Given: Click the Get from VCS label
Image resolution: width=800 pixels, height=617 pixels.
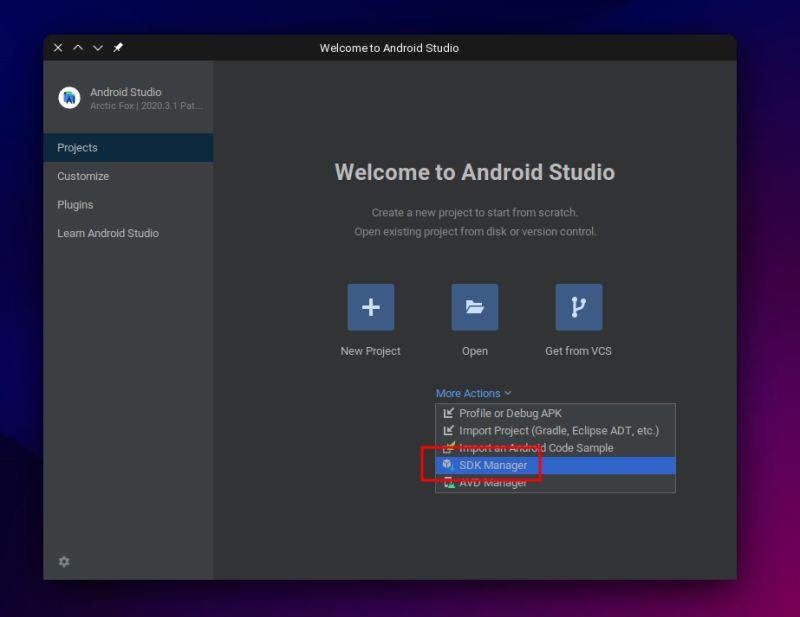Looking at the screenshot, I should 578,351.
